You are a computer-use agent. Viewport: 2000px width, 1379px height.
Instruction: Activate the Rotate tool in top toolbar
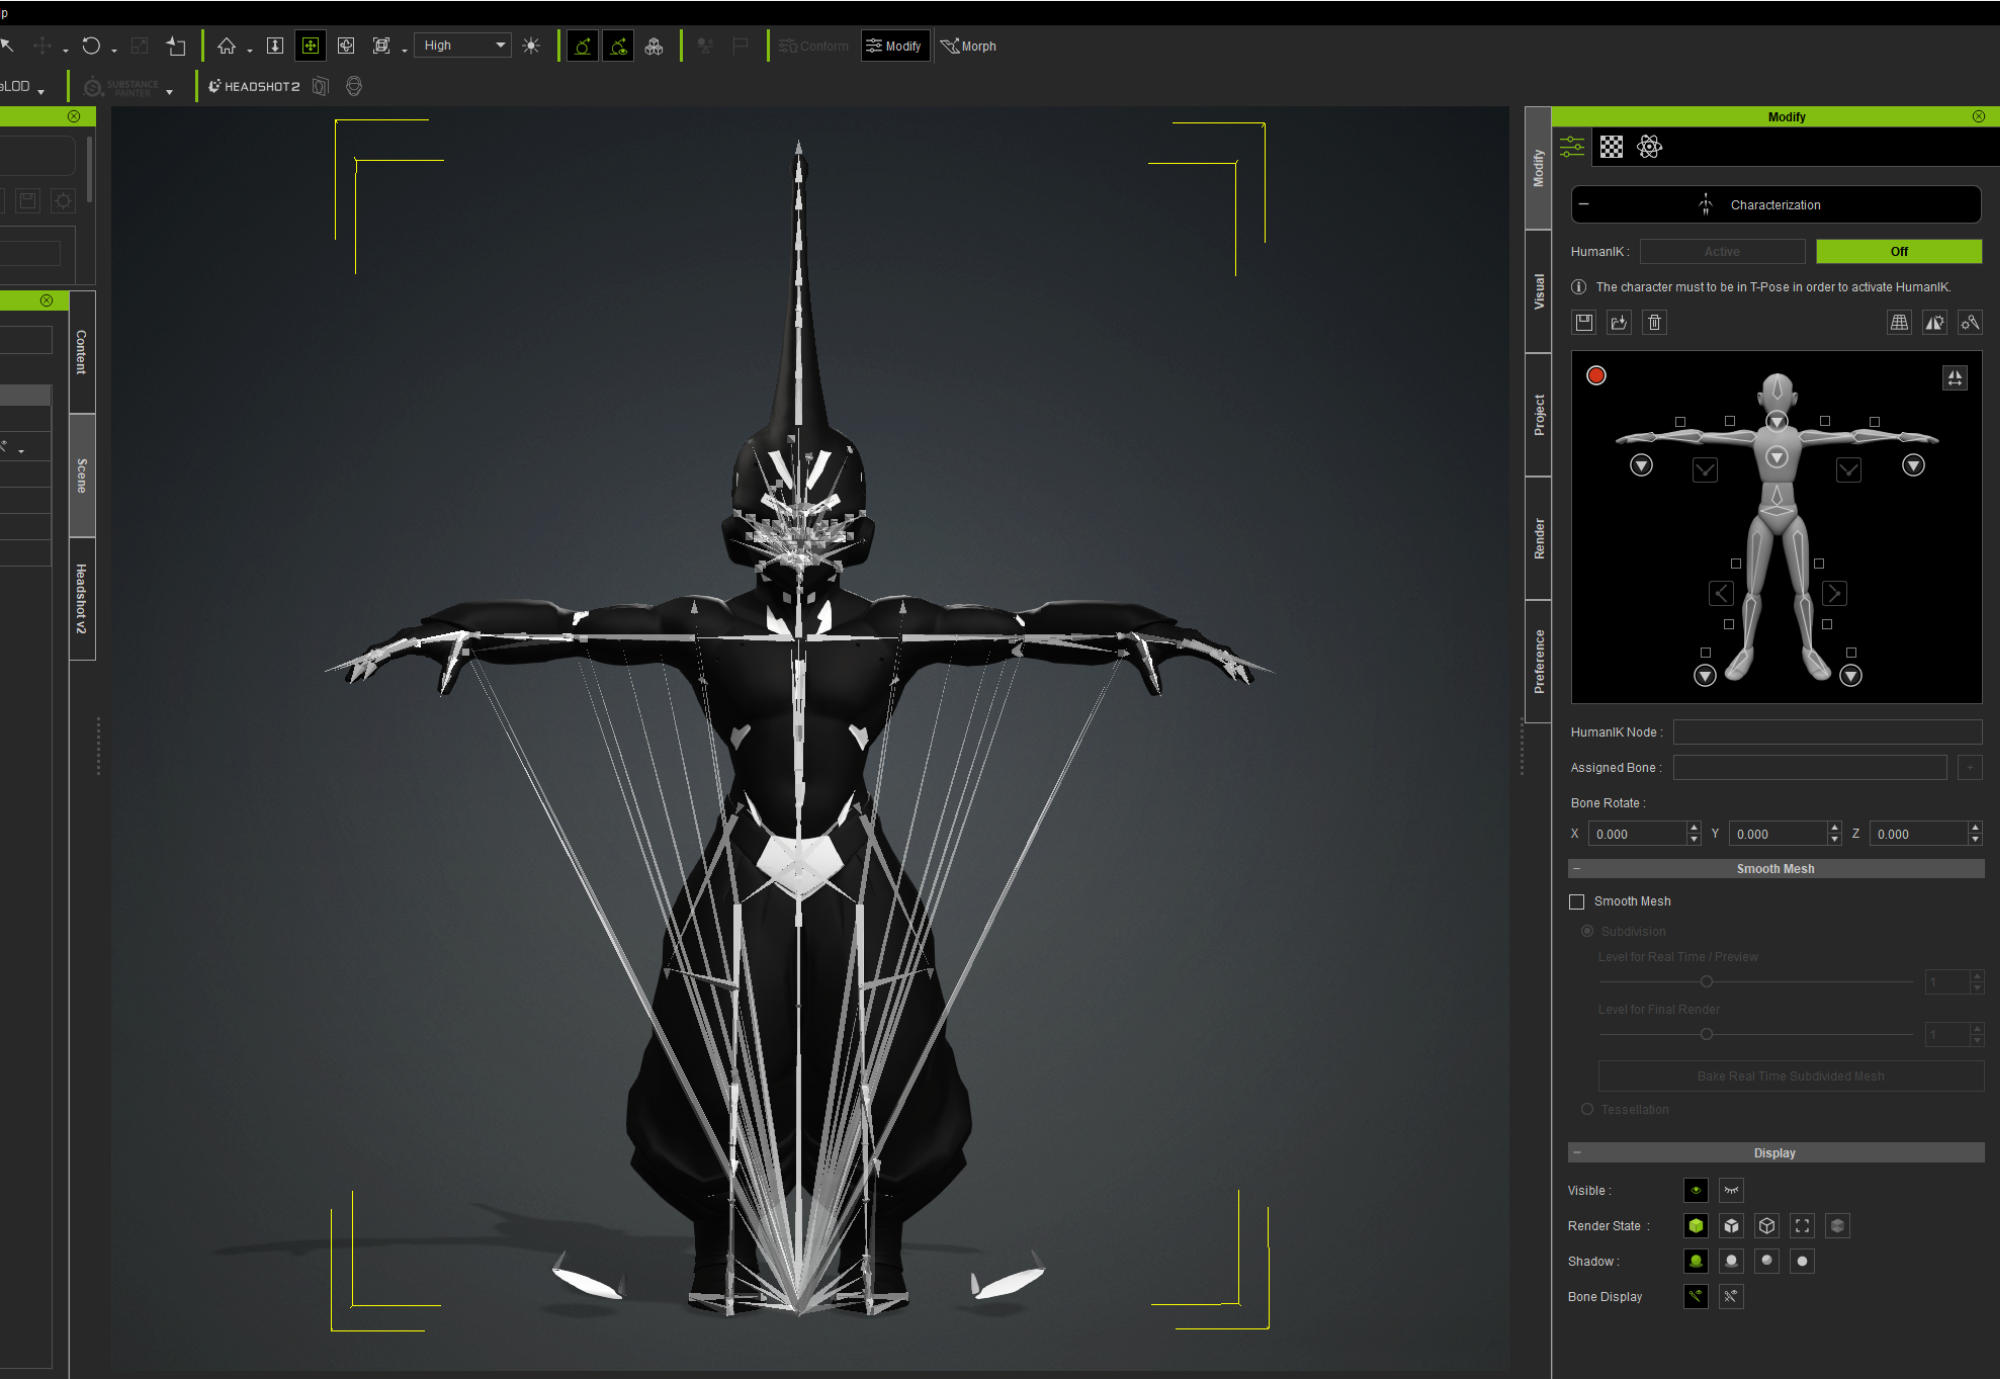click(x=91, y=45)
